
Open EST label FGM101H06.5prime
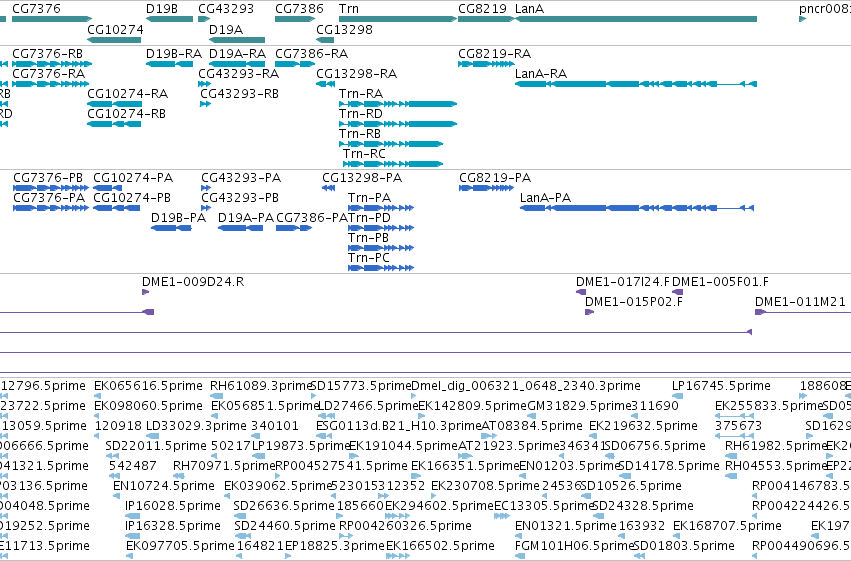coord(574,547)
